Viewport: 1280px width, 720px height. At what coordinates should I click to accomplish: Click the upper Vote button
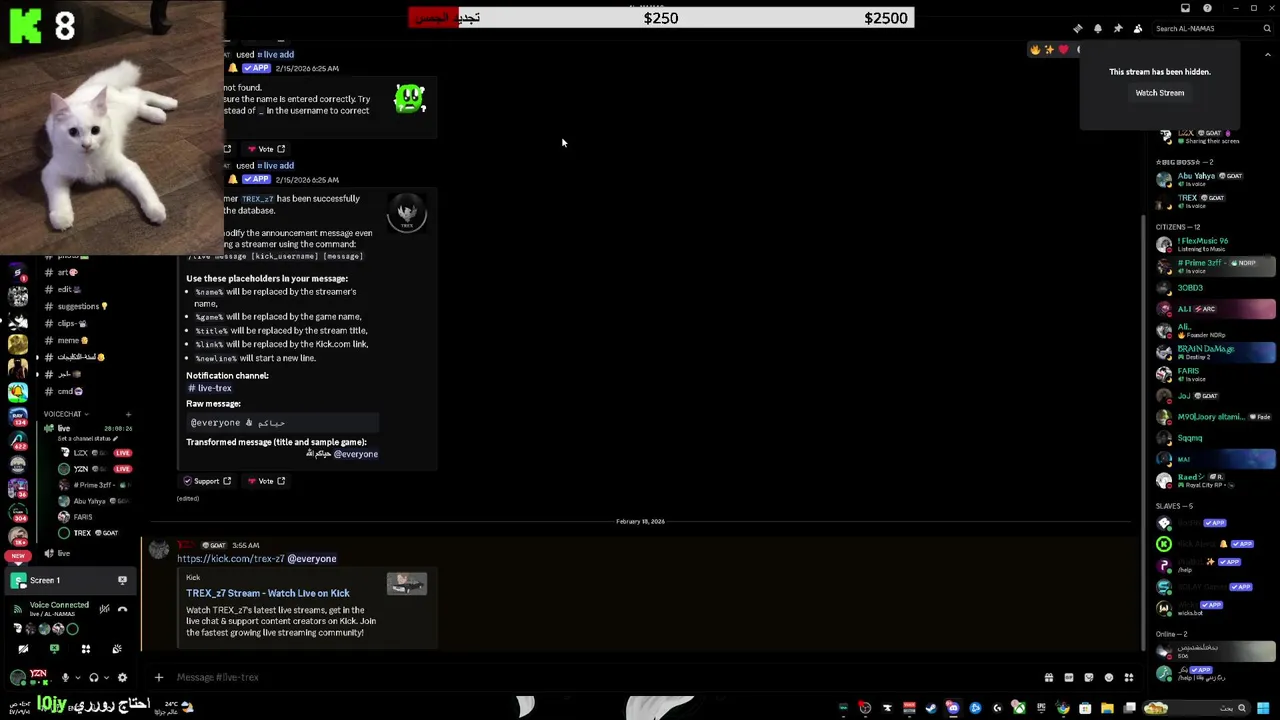coord(267,149)
